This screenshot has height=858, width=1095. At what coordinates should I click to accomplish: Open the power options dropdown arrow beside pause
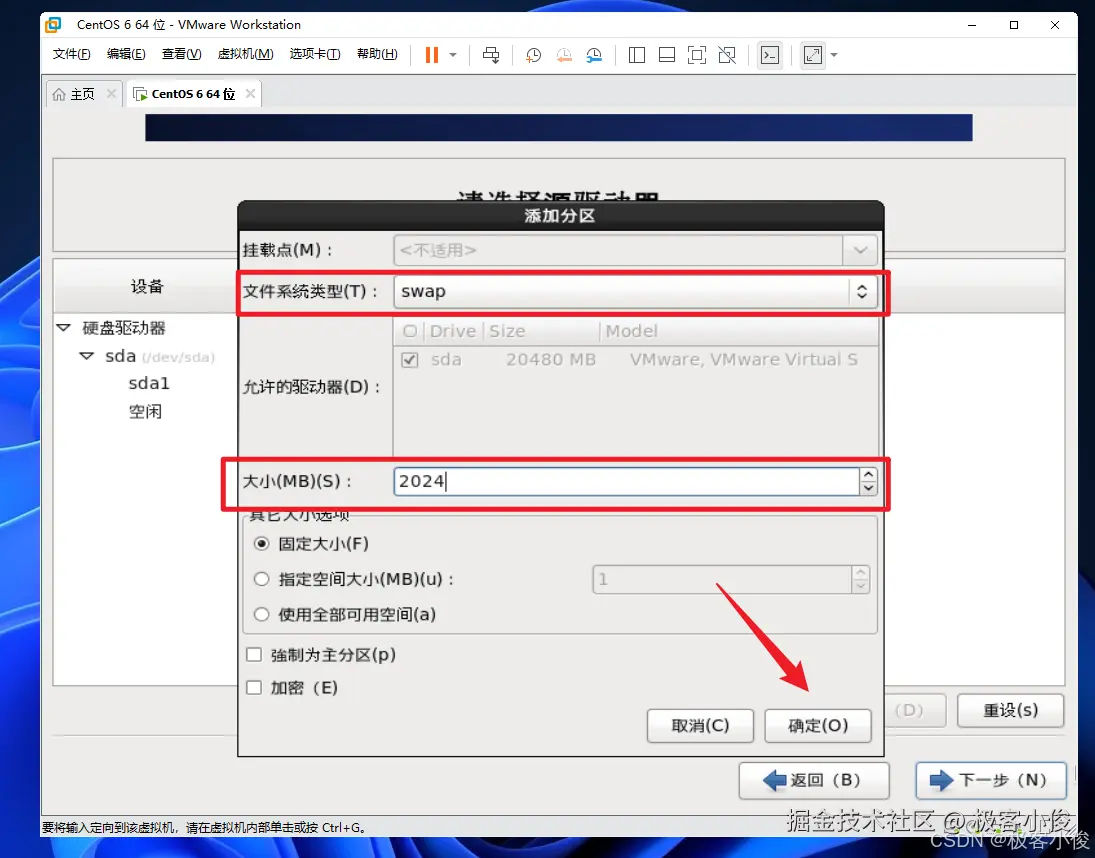[453, 54]
